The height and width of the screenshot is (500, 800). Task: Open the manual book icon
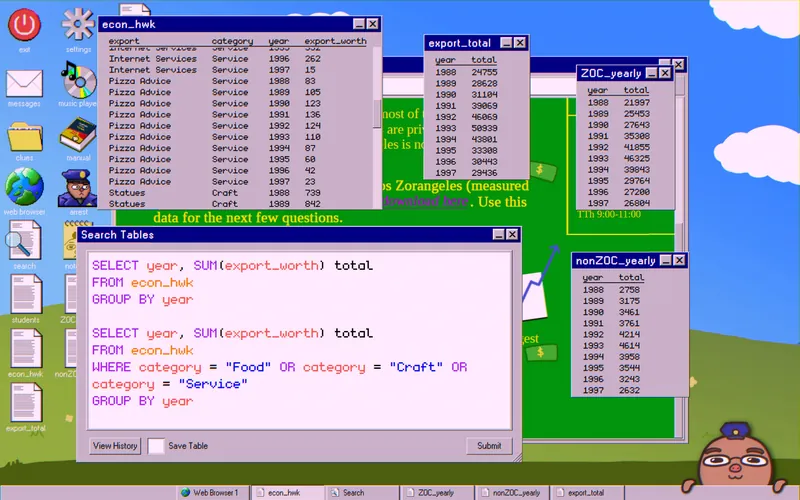point(78,134)
